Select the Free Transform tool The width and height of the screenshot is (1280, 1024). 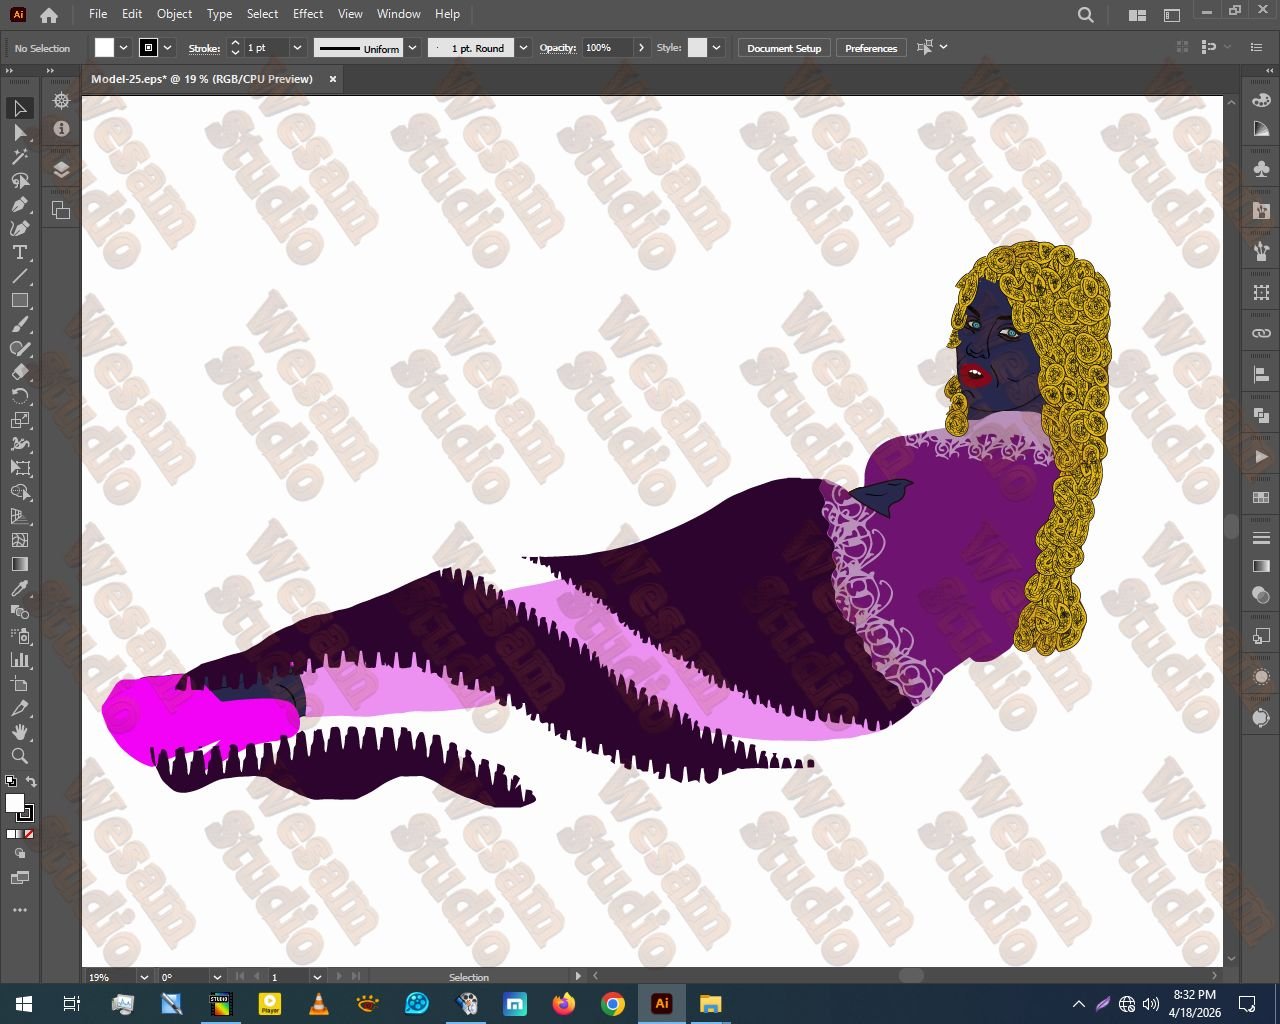click(19, 468)
